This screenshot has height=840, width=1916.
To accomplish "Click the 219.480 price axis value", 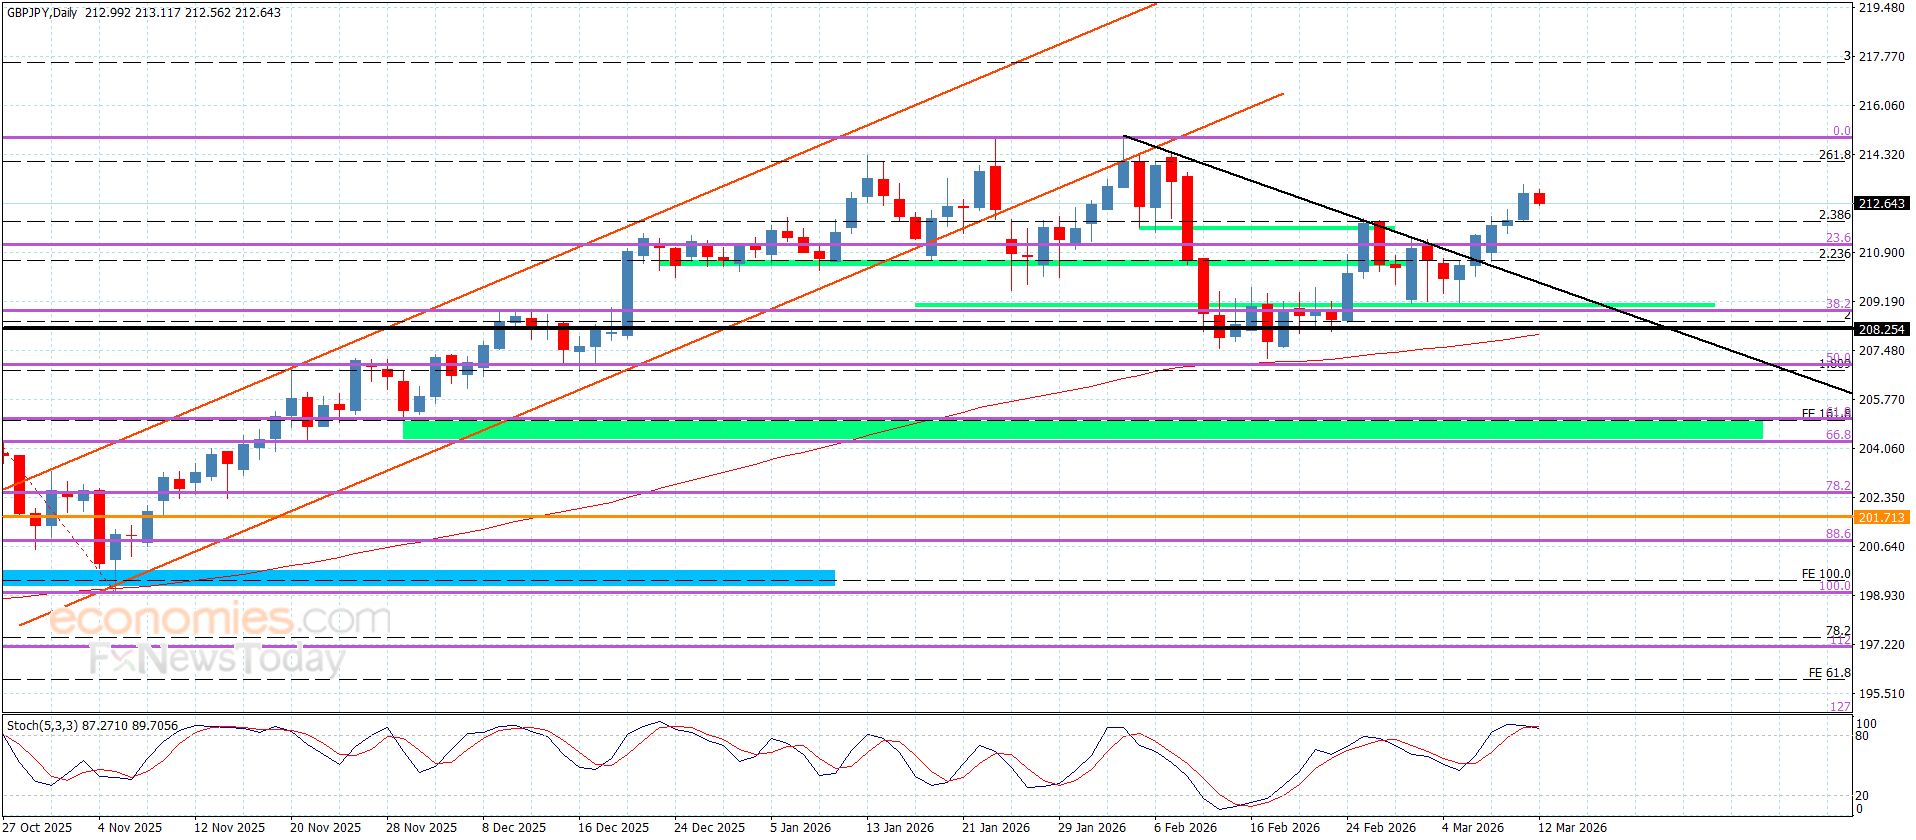I will [1881, 8].
